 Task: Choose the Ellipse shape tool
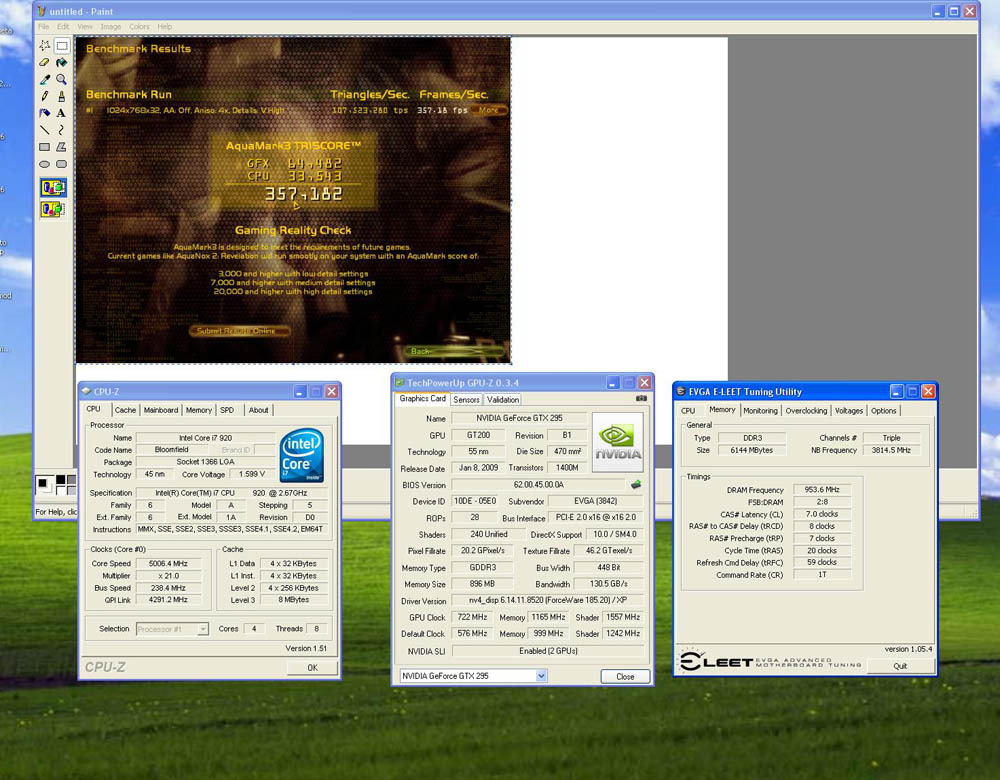click(45, 164)
